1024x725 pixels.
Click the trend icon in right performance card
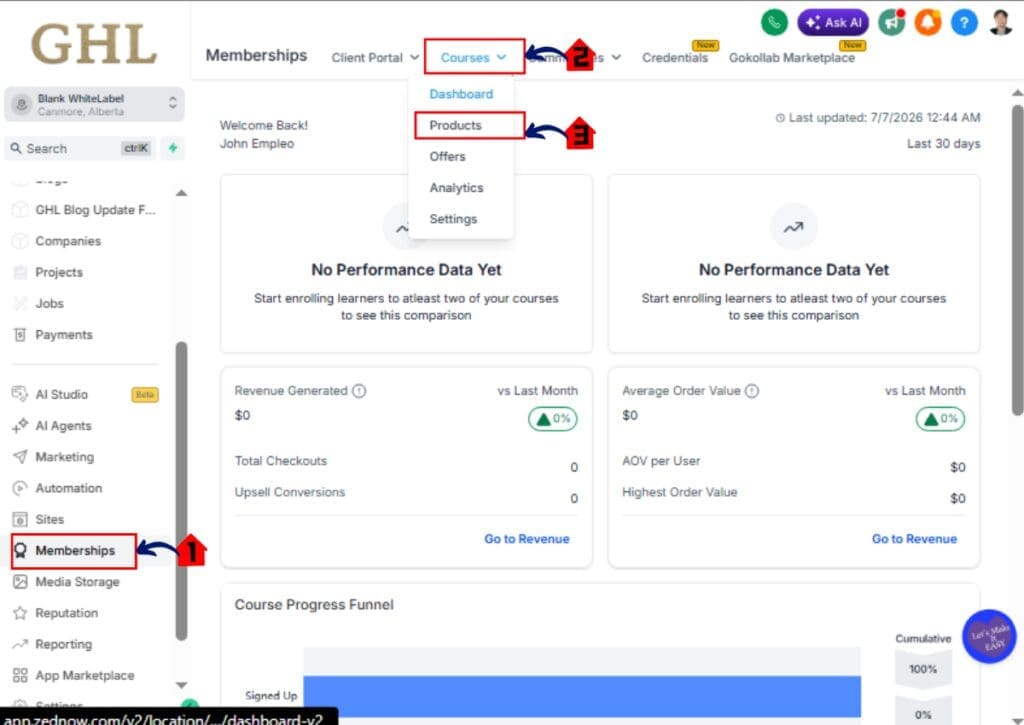point(793,227)
